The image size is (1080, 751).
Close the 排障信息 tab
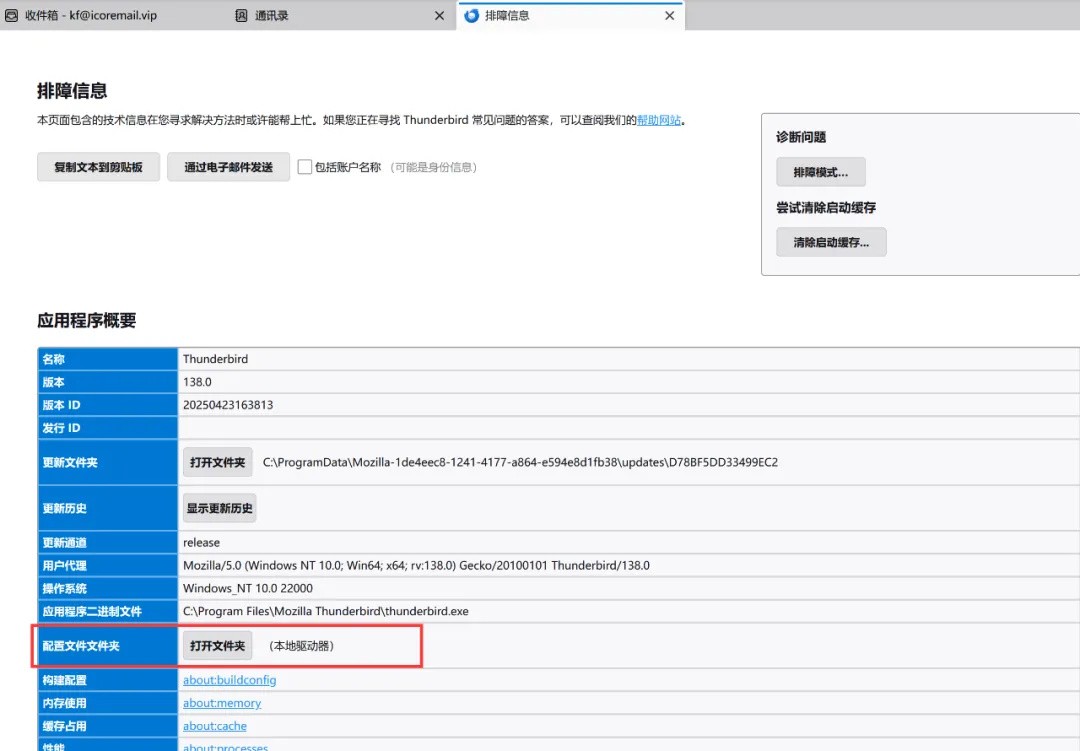click(x=670, y=16)
